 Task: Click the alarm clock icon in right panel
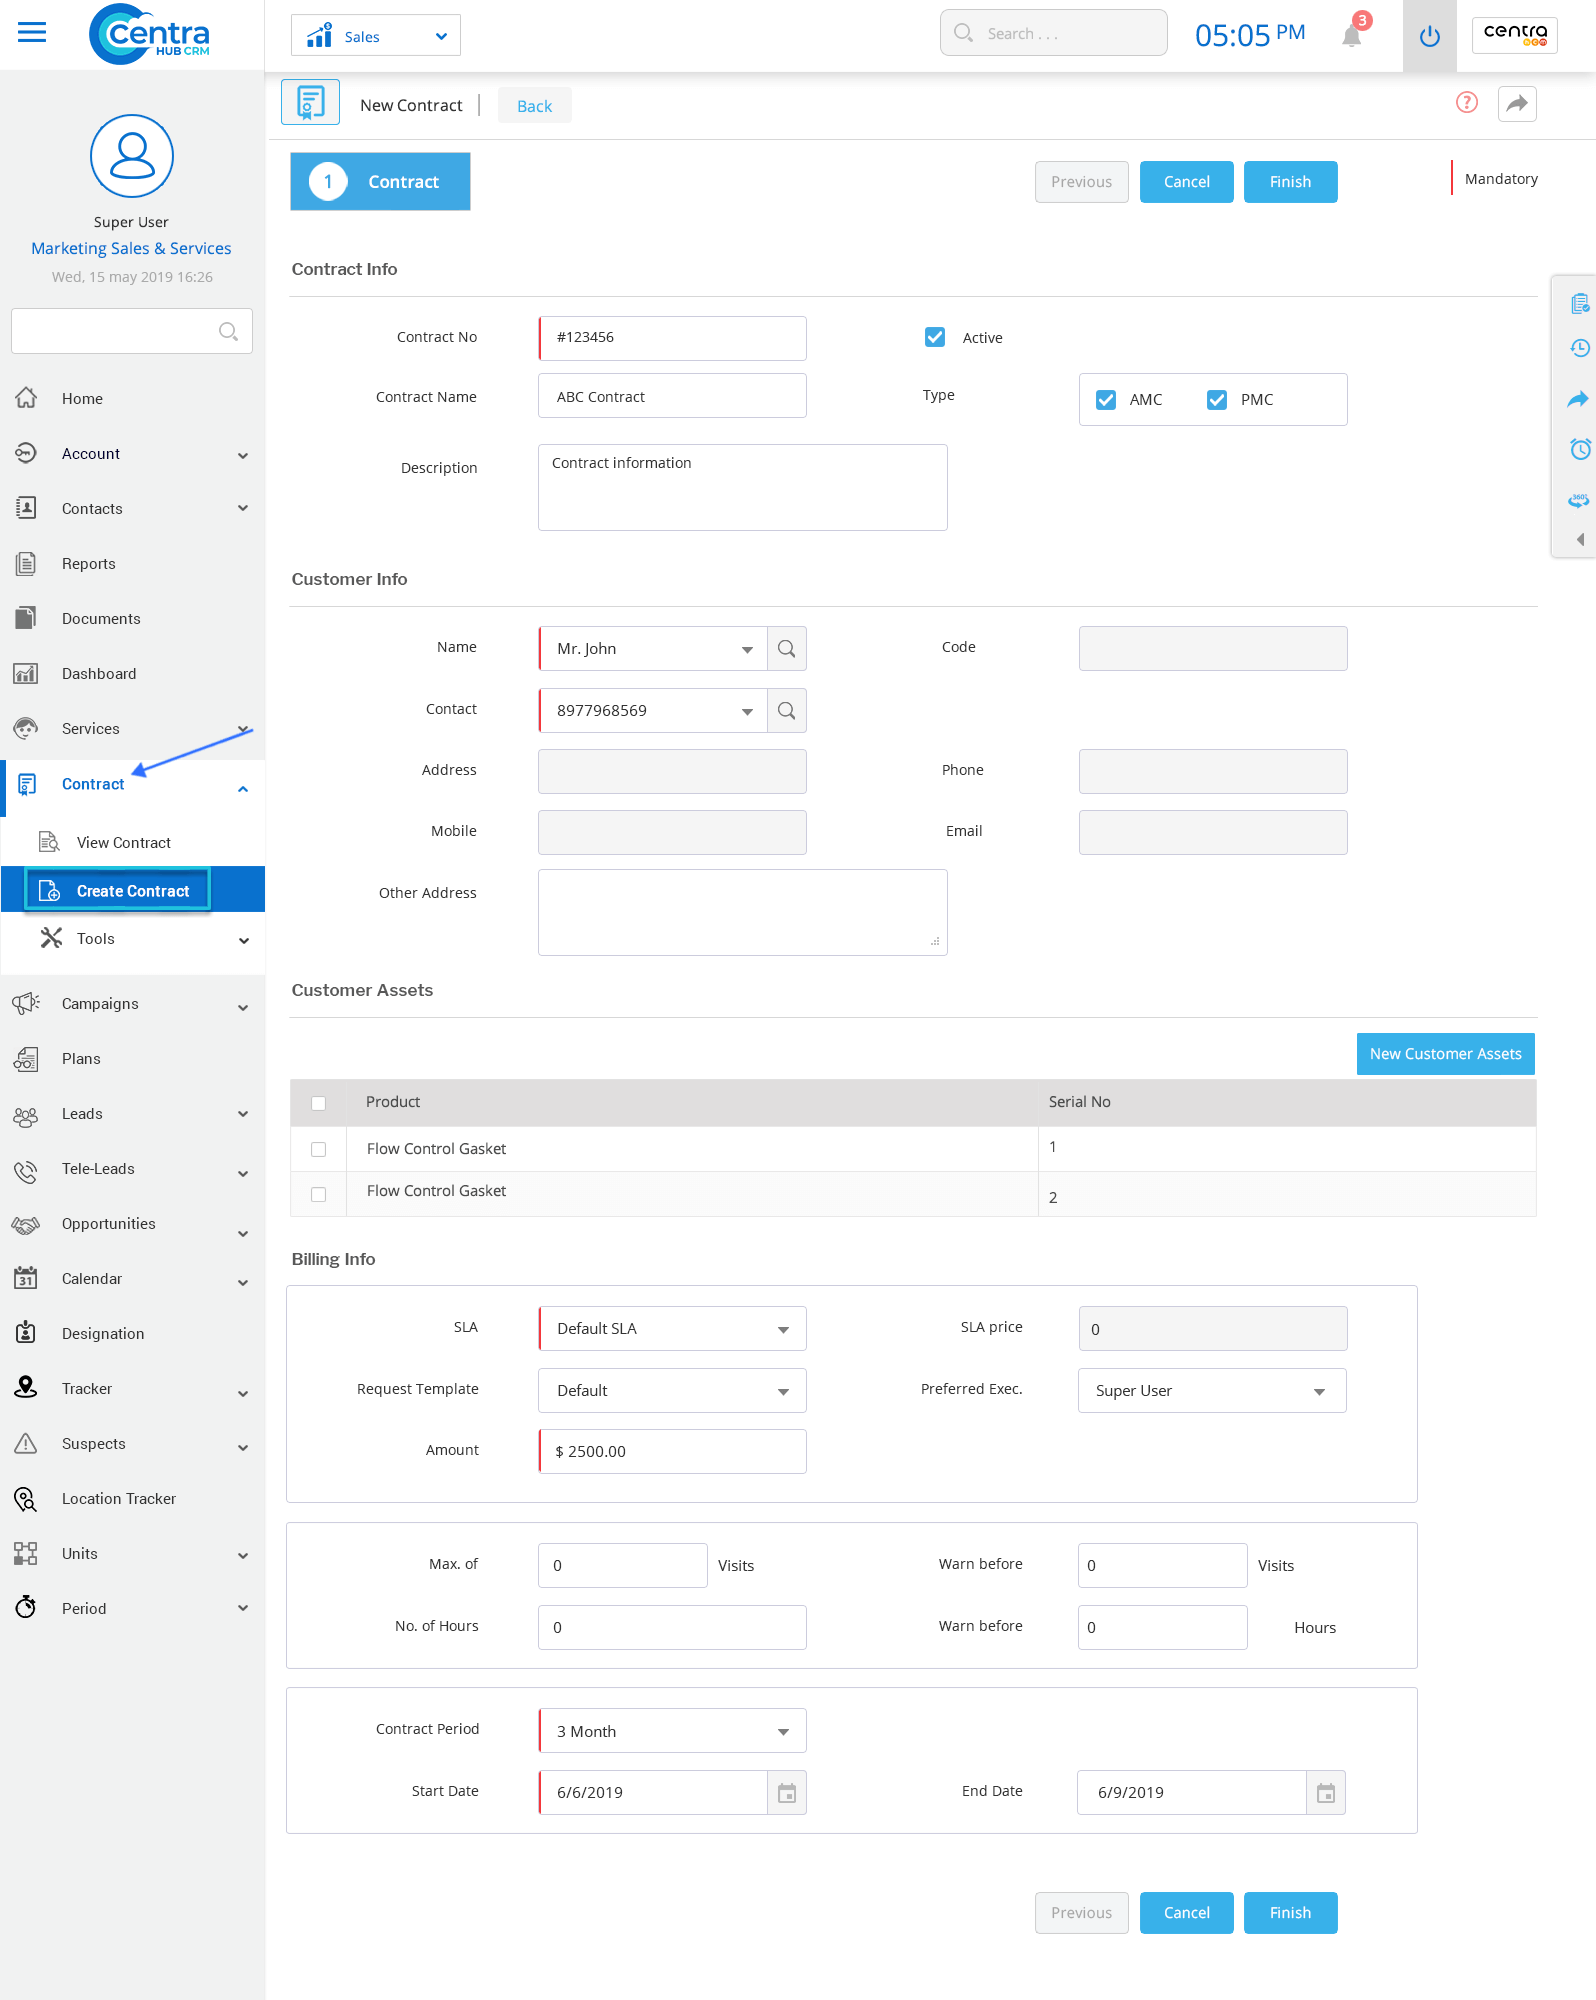(x=1579, y=449)
